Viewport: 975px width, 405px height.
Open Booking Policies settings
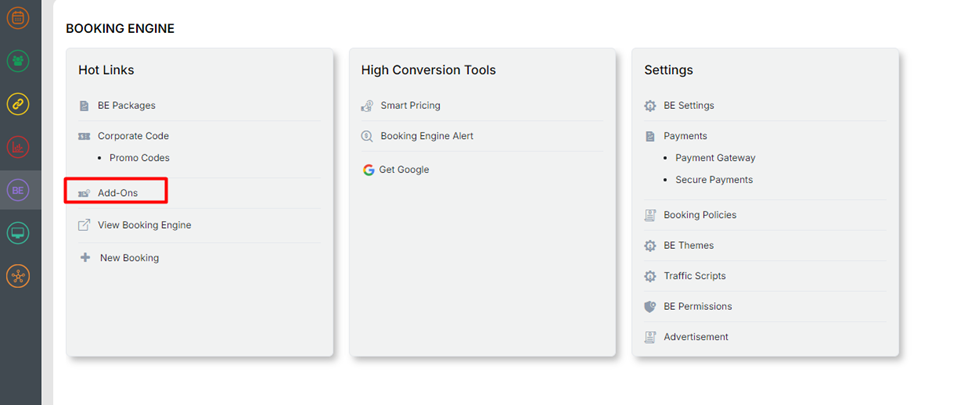click(699, 215)
